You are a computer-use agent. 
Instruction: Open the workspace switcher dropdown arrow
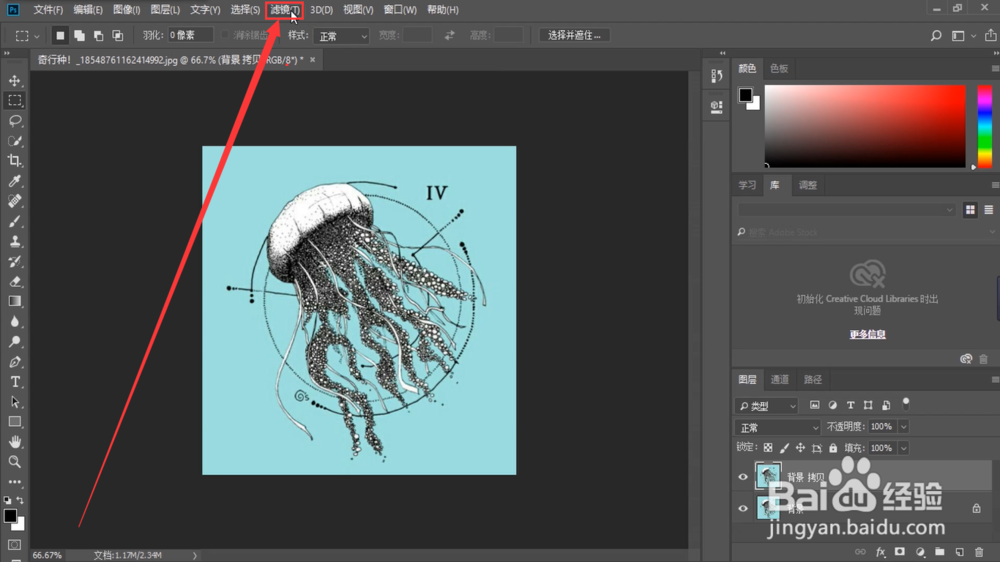pos(973,36)
